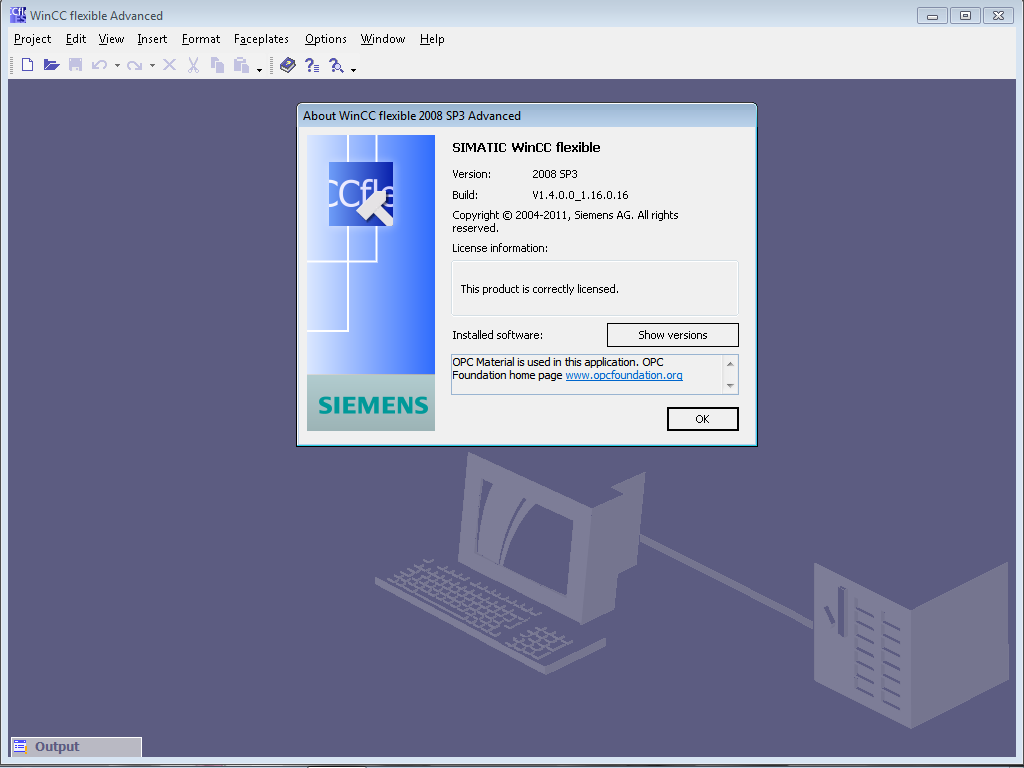Viewport: 1024px width, 768px height.
Task: Click the Show versions button
Action: coord(672,334)
